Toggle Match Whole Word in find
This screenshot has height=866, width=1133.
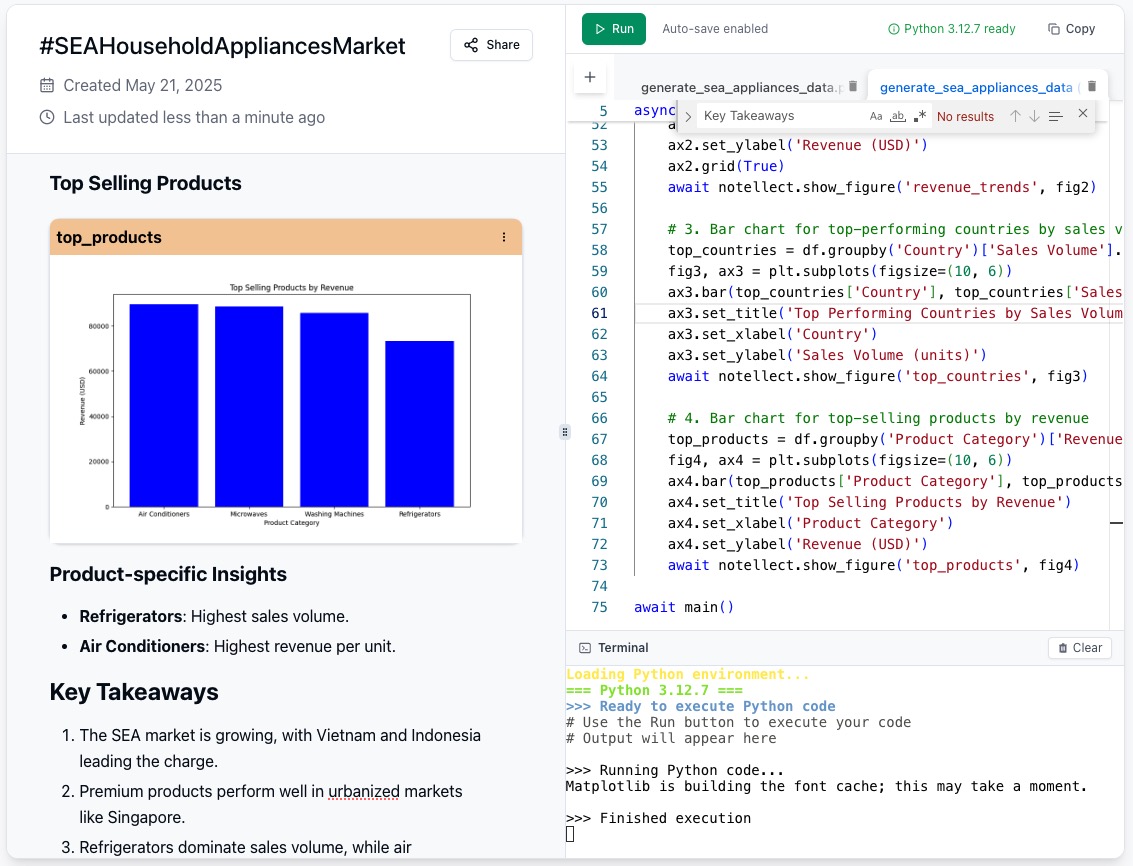click(x=897, y=116)
